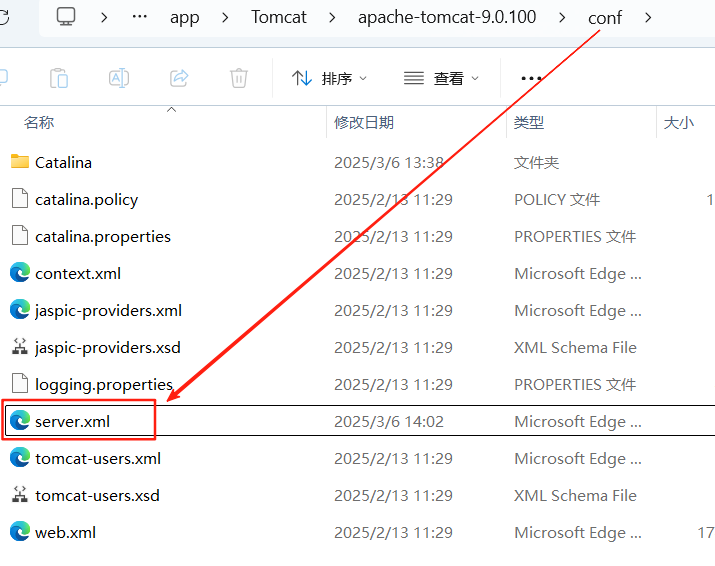
Task: Sort by the 类型 column header
Action: point(529,122)
